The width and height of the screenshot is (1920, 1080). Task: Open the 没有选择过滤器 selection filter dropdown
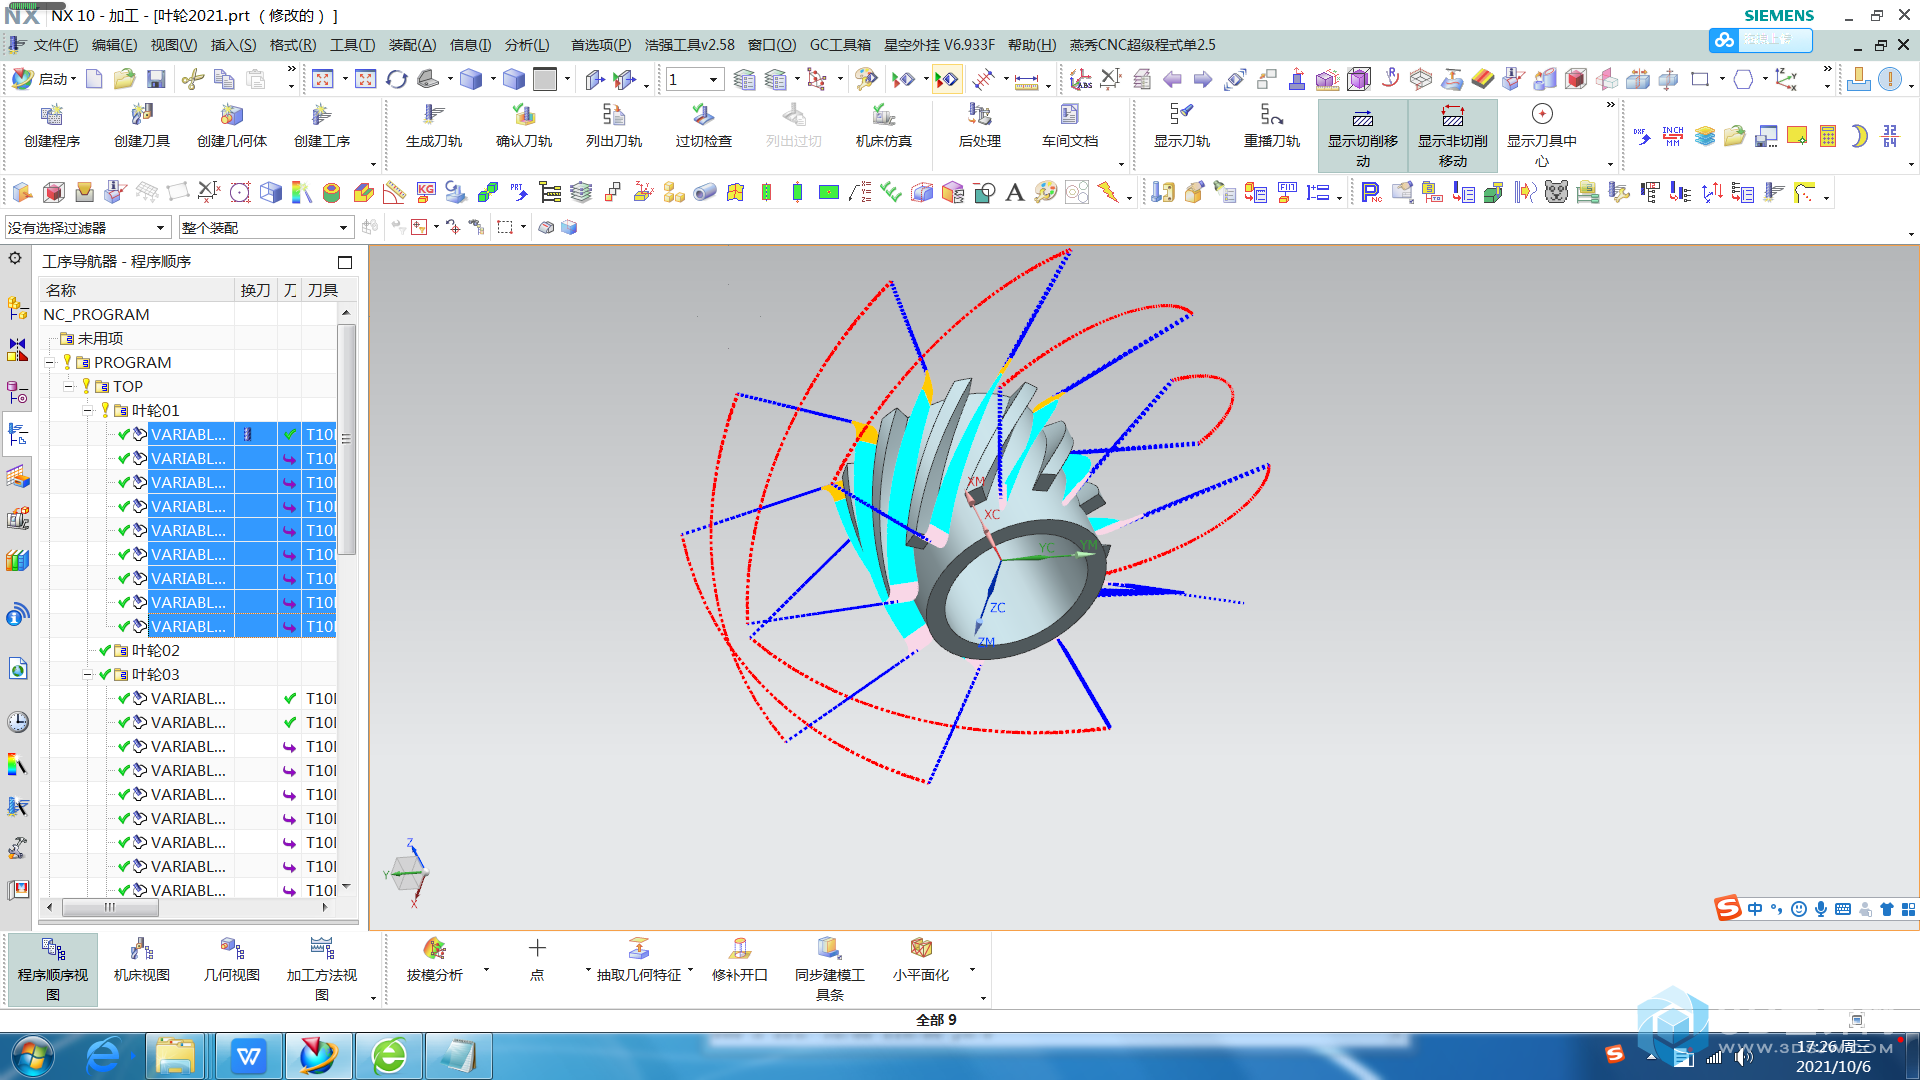pyautogui.click(x=87, y=228)
